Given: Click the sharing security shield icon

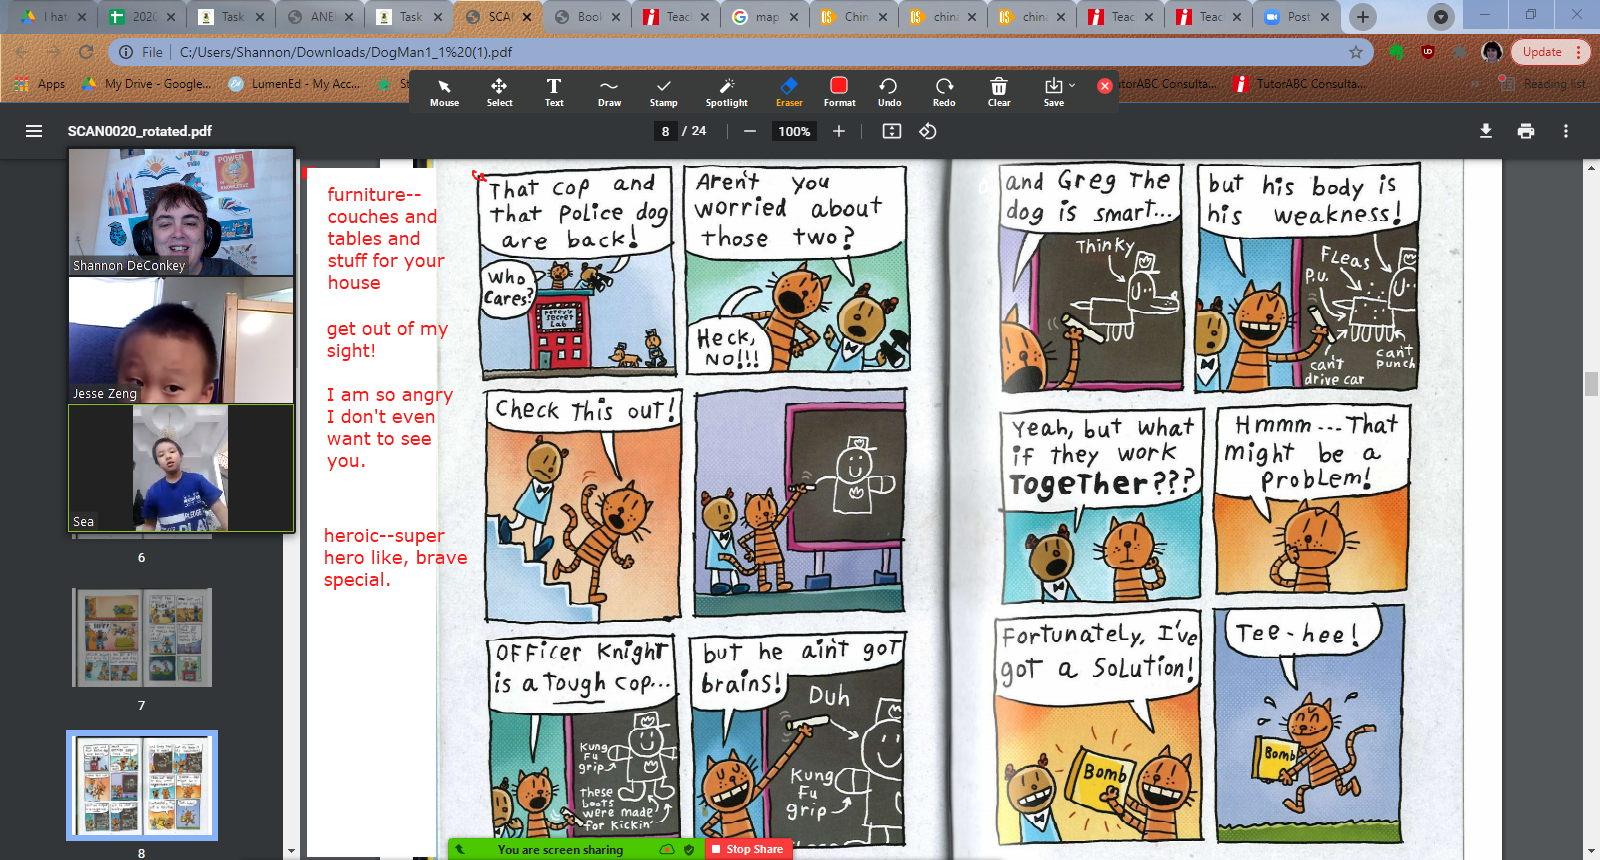Looking at the screenshot, I should click(689, 849).
